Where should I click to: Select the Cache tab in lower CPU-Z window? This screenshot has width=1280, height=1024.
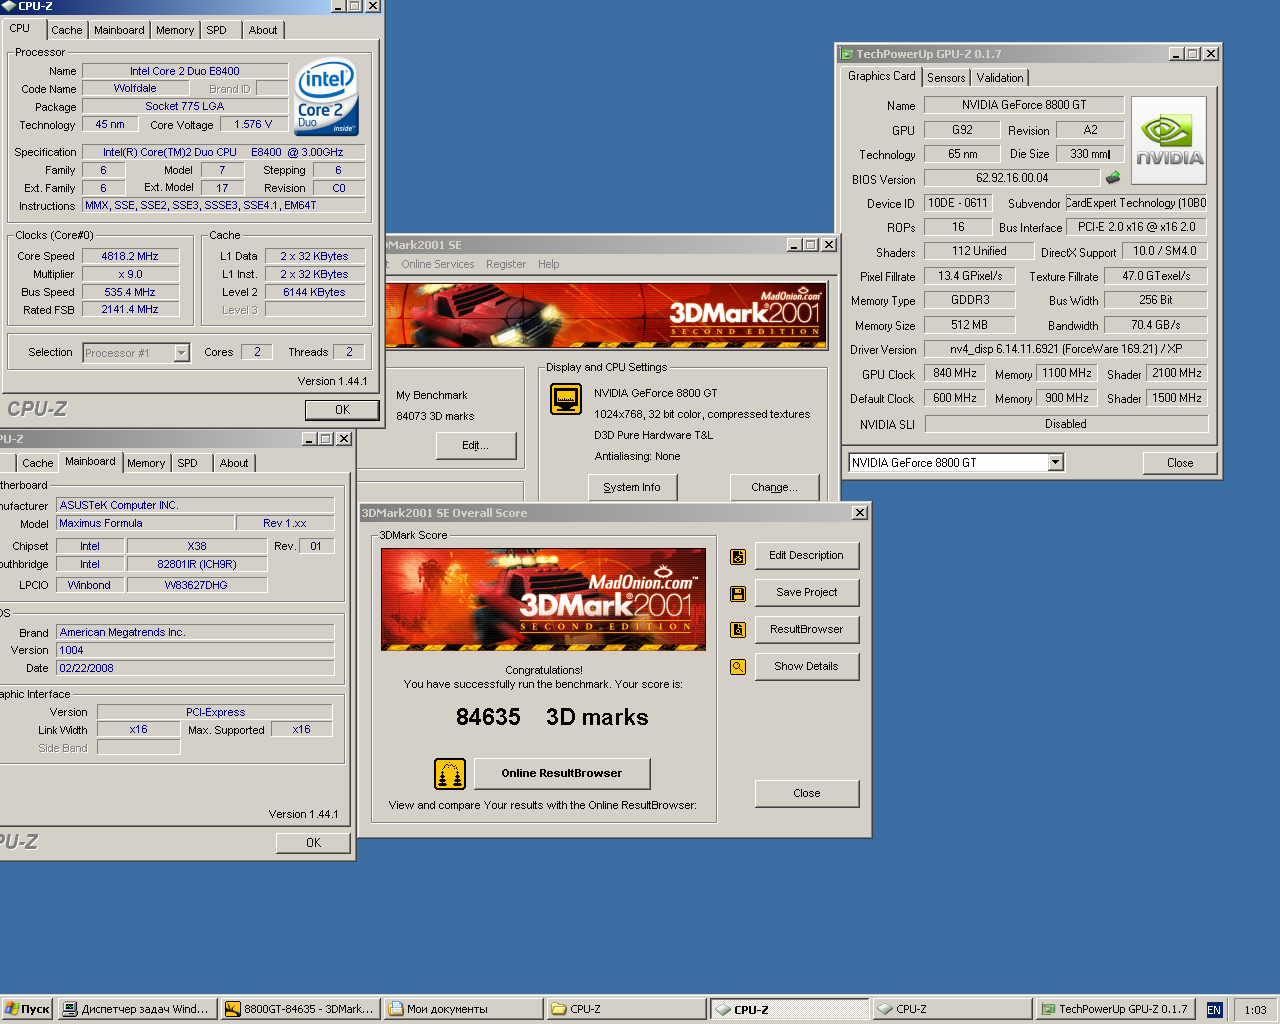point(38,463)
